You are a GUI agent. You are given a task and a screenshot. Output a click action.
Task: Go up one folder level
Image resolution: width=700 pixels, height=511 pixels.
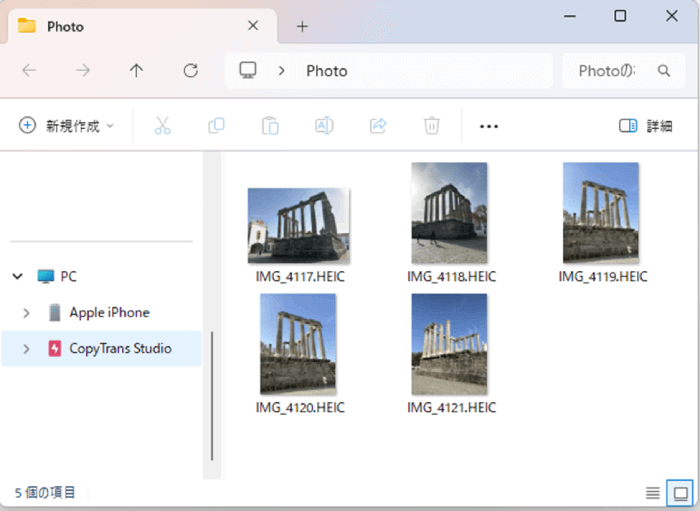click(x=137, y=71)
